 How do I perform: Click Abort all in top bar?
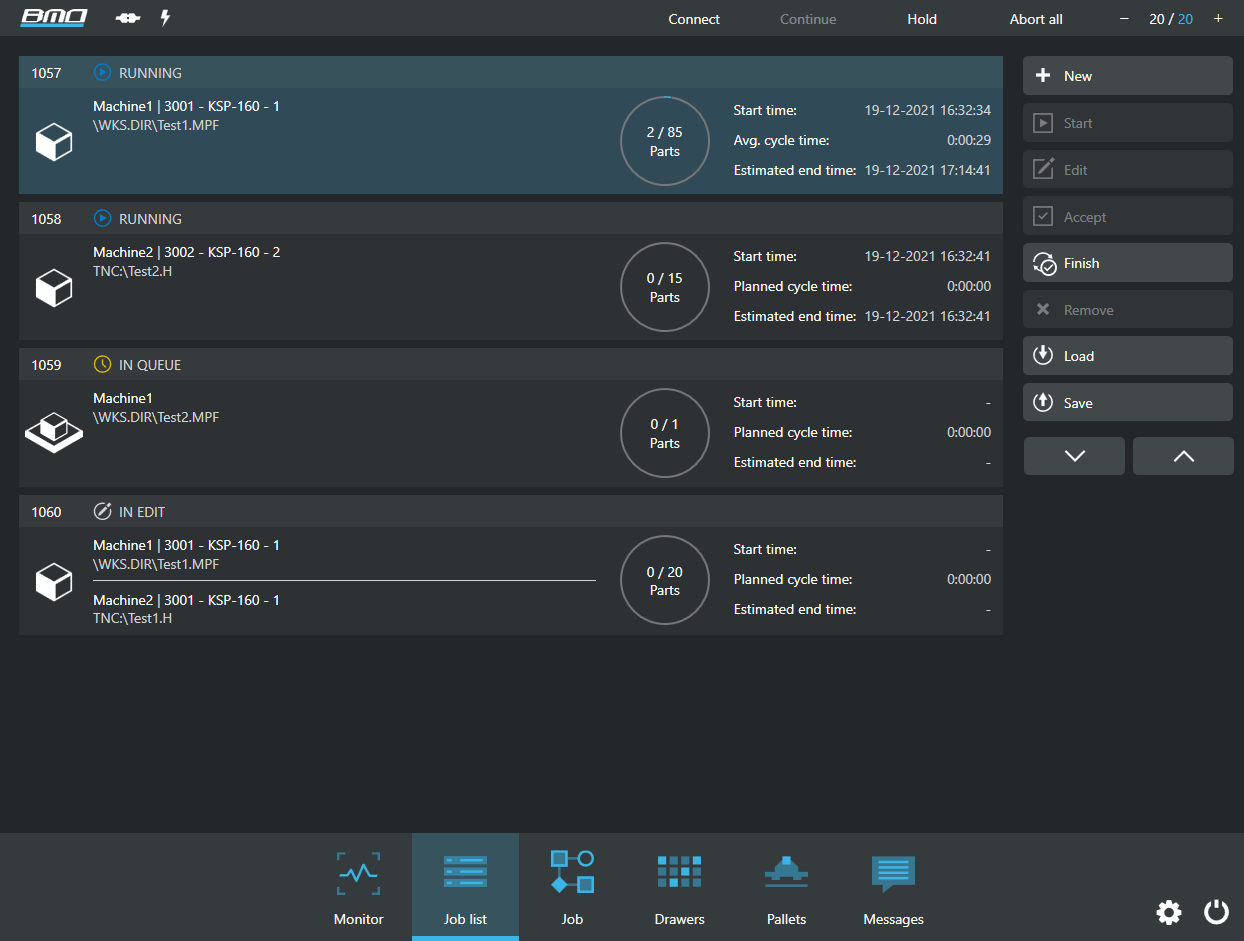[x=1035, y=19]
